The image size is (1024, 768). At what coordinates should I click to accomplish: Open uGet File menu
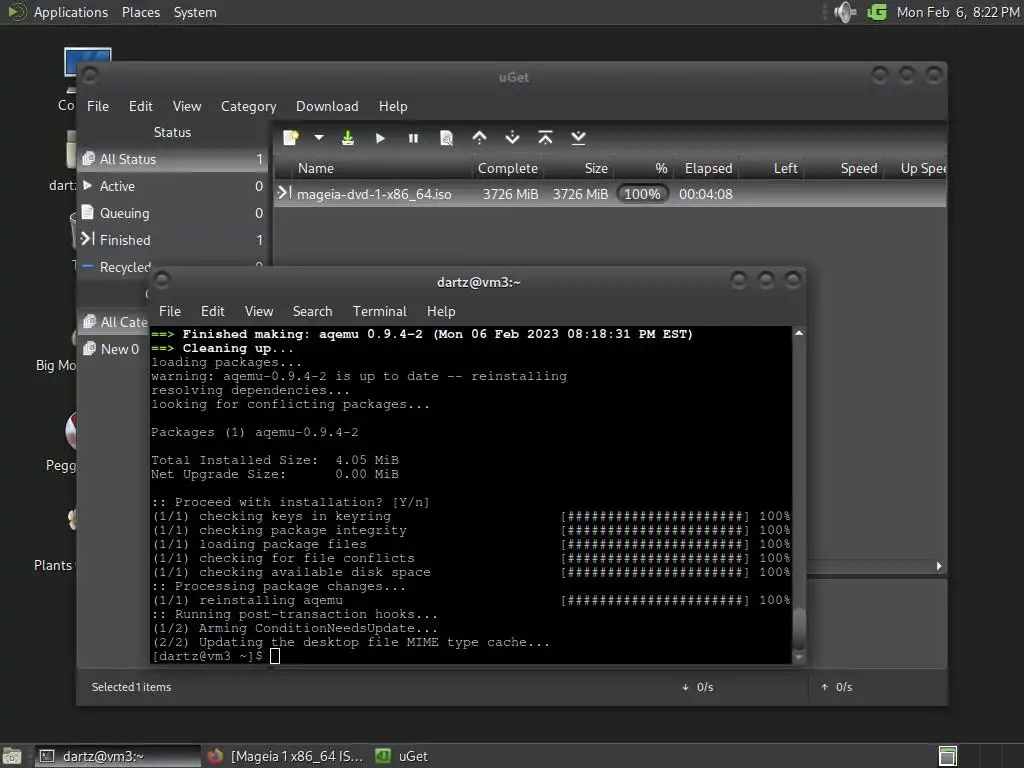click(98, 106)
